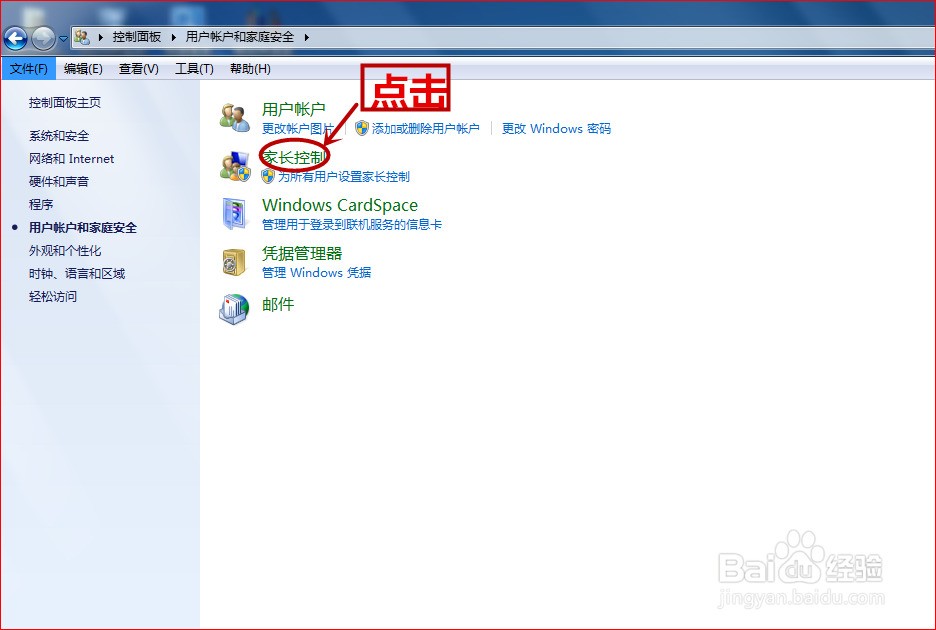The height and width of the screenshot is (630, 936).
Task: Open the 家长控制 heading link
Action: coord(294,158)
